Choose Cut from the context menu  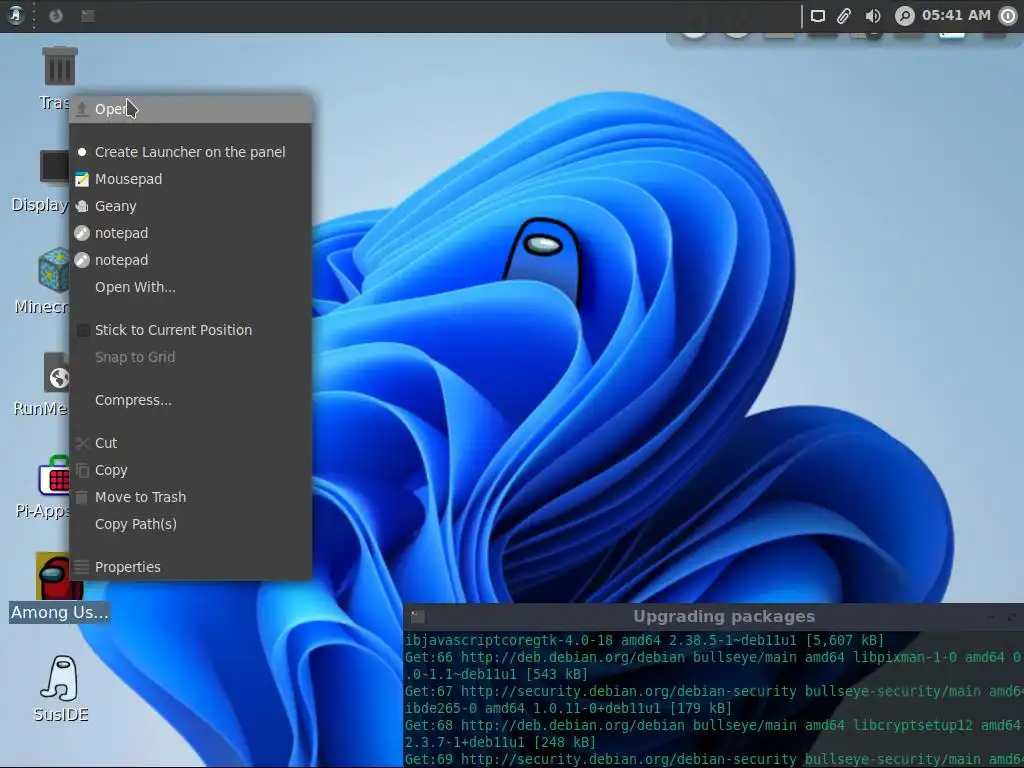pyautogui.click(x=191, y=443)
